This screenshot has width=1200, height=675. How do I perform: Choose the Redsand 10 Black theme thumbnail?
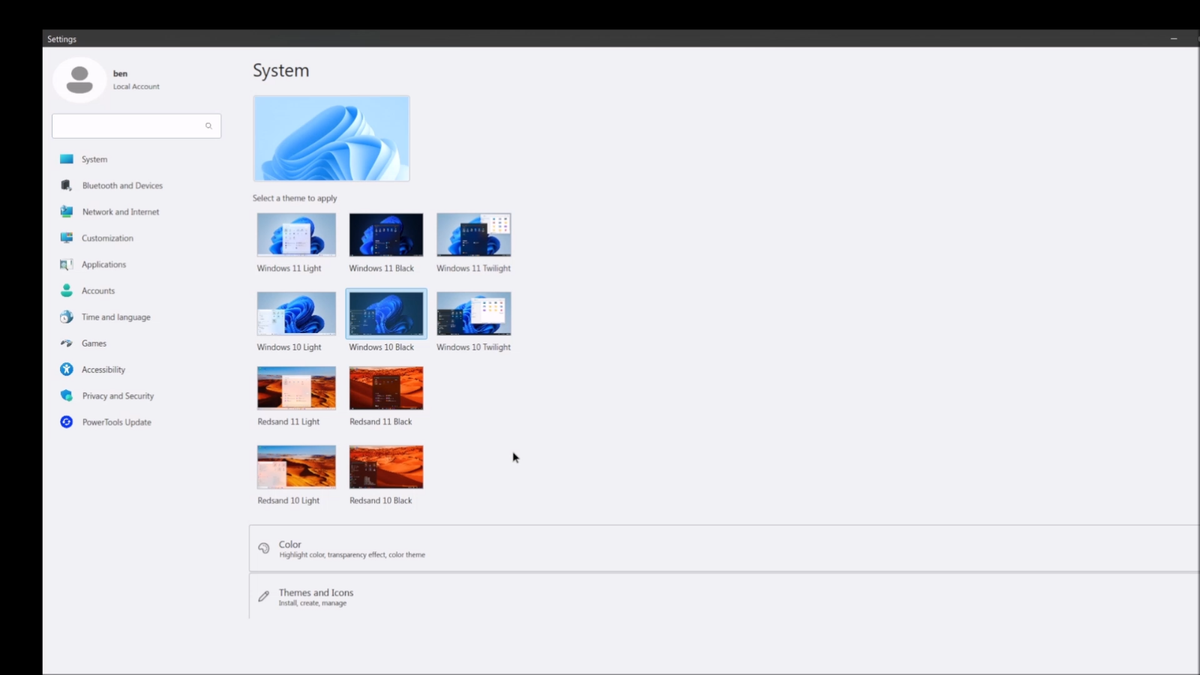[386, 467]
